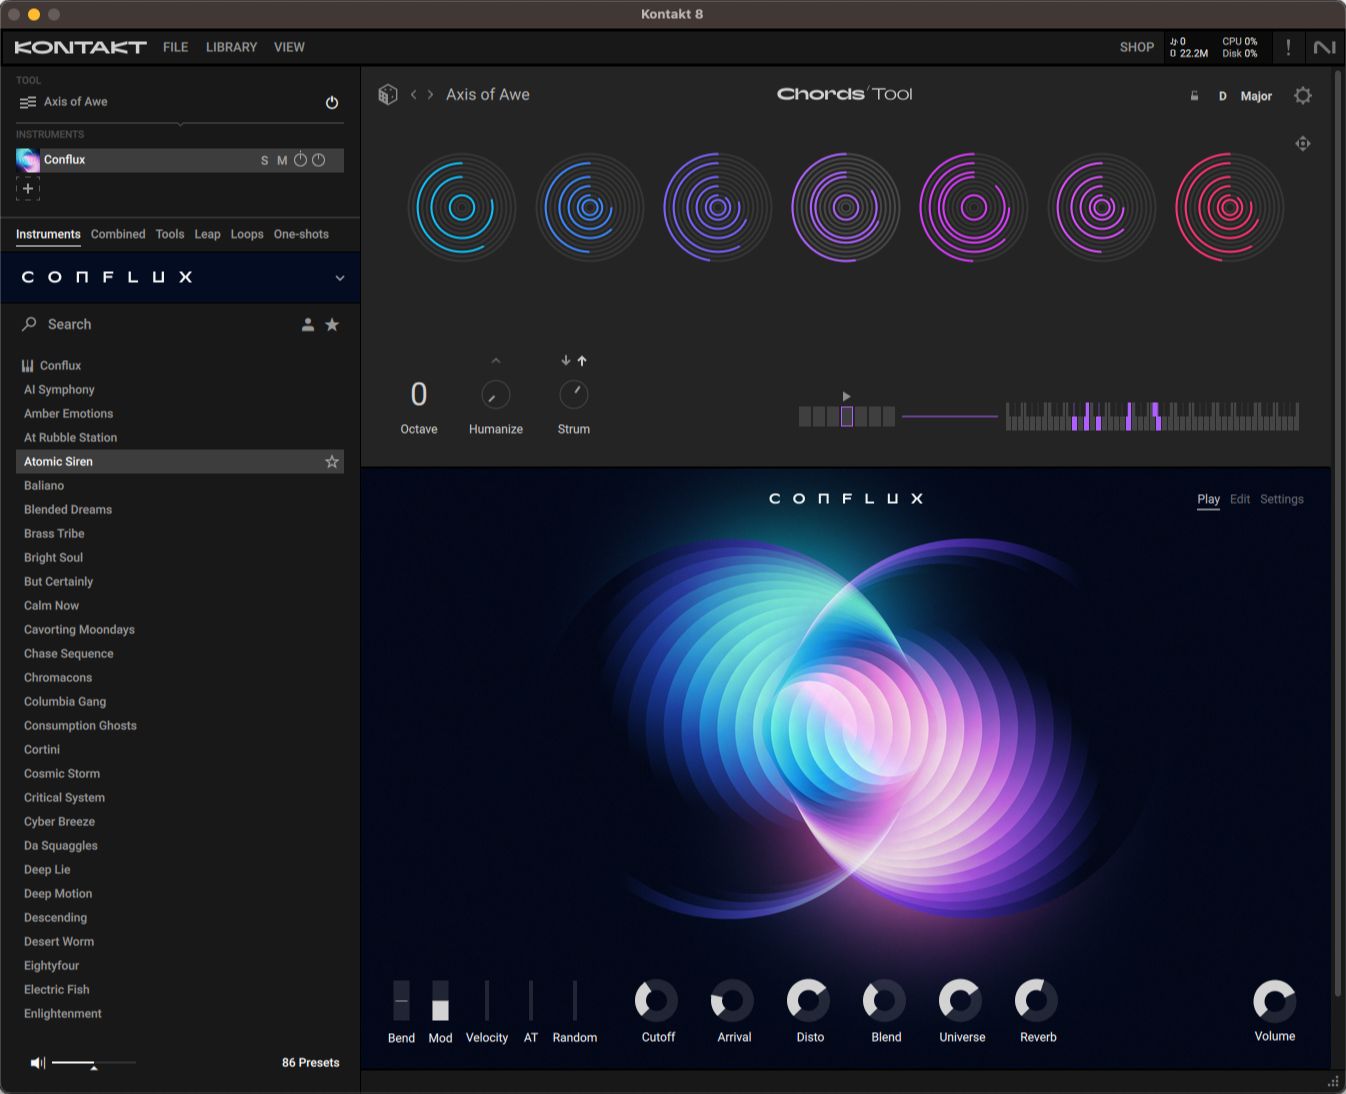Viewport: 1346px width, 1094px height.
Task: Click the user presets icon above the preset list
Action: pyautogui.click(x=308, y=324)
